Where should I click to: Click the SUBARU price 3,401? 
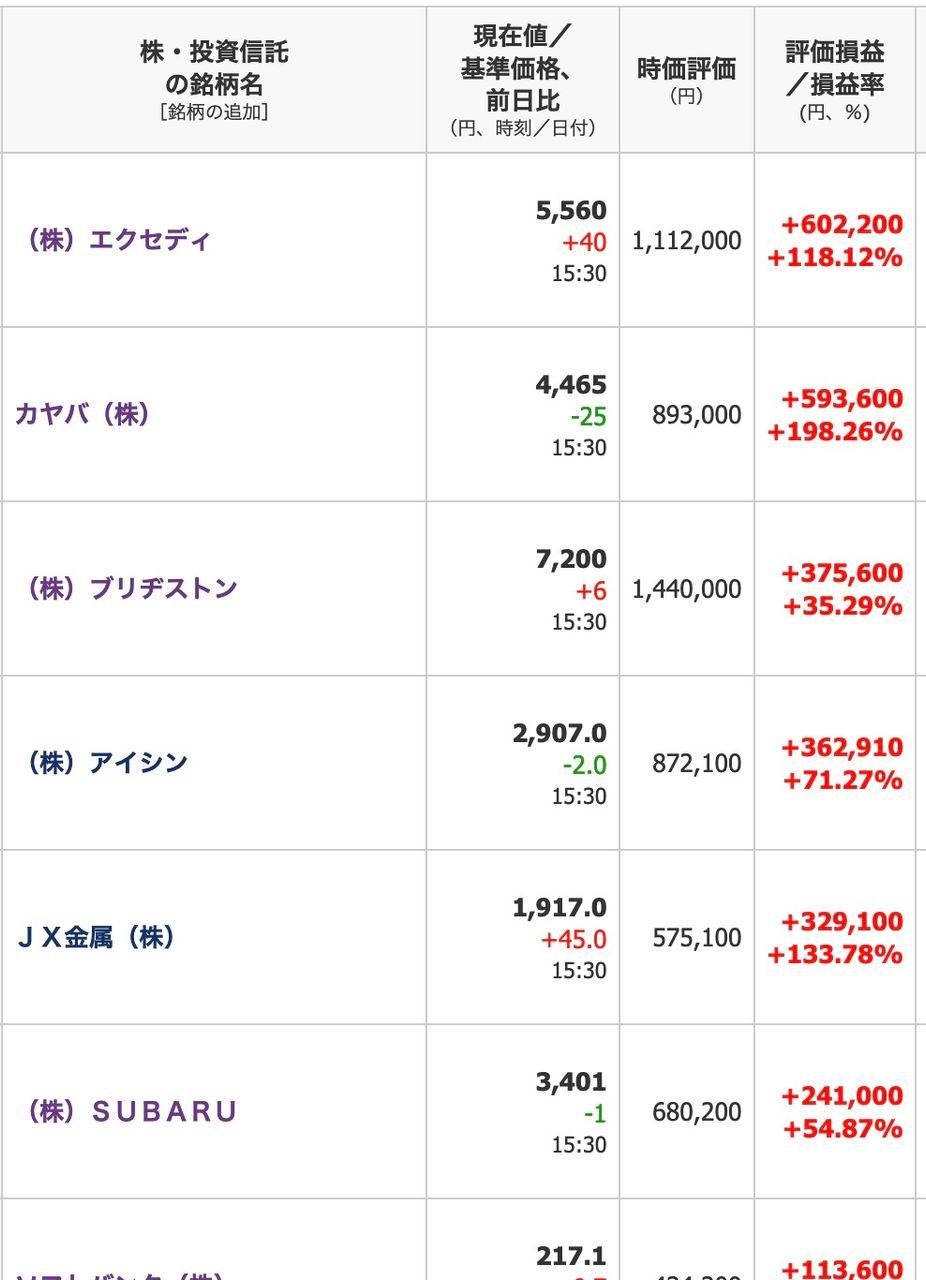[x=571, y=1082]
